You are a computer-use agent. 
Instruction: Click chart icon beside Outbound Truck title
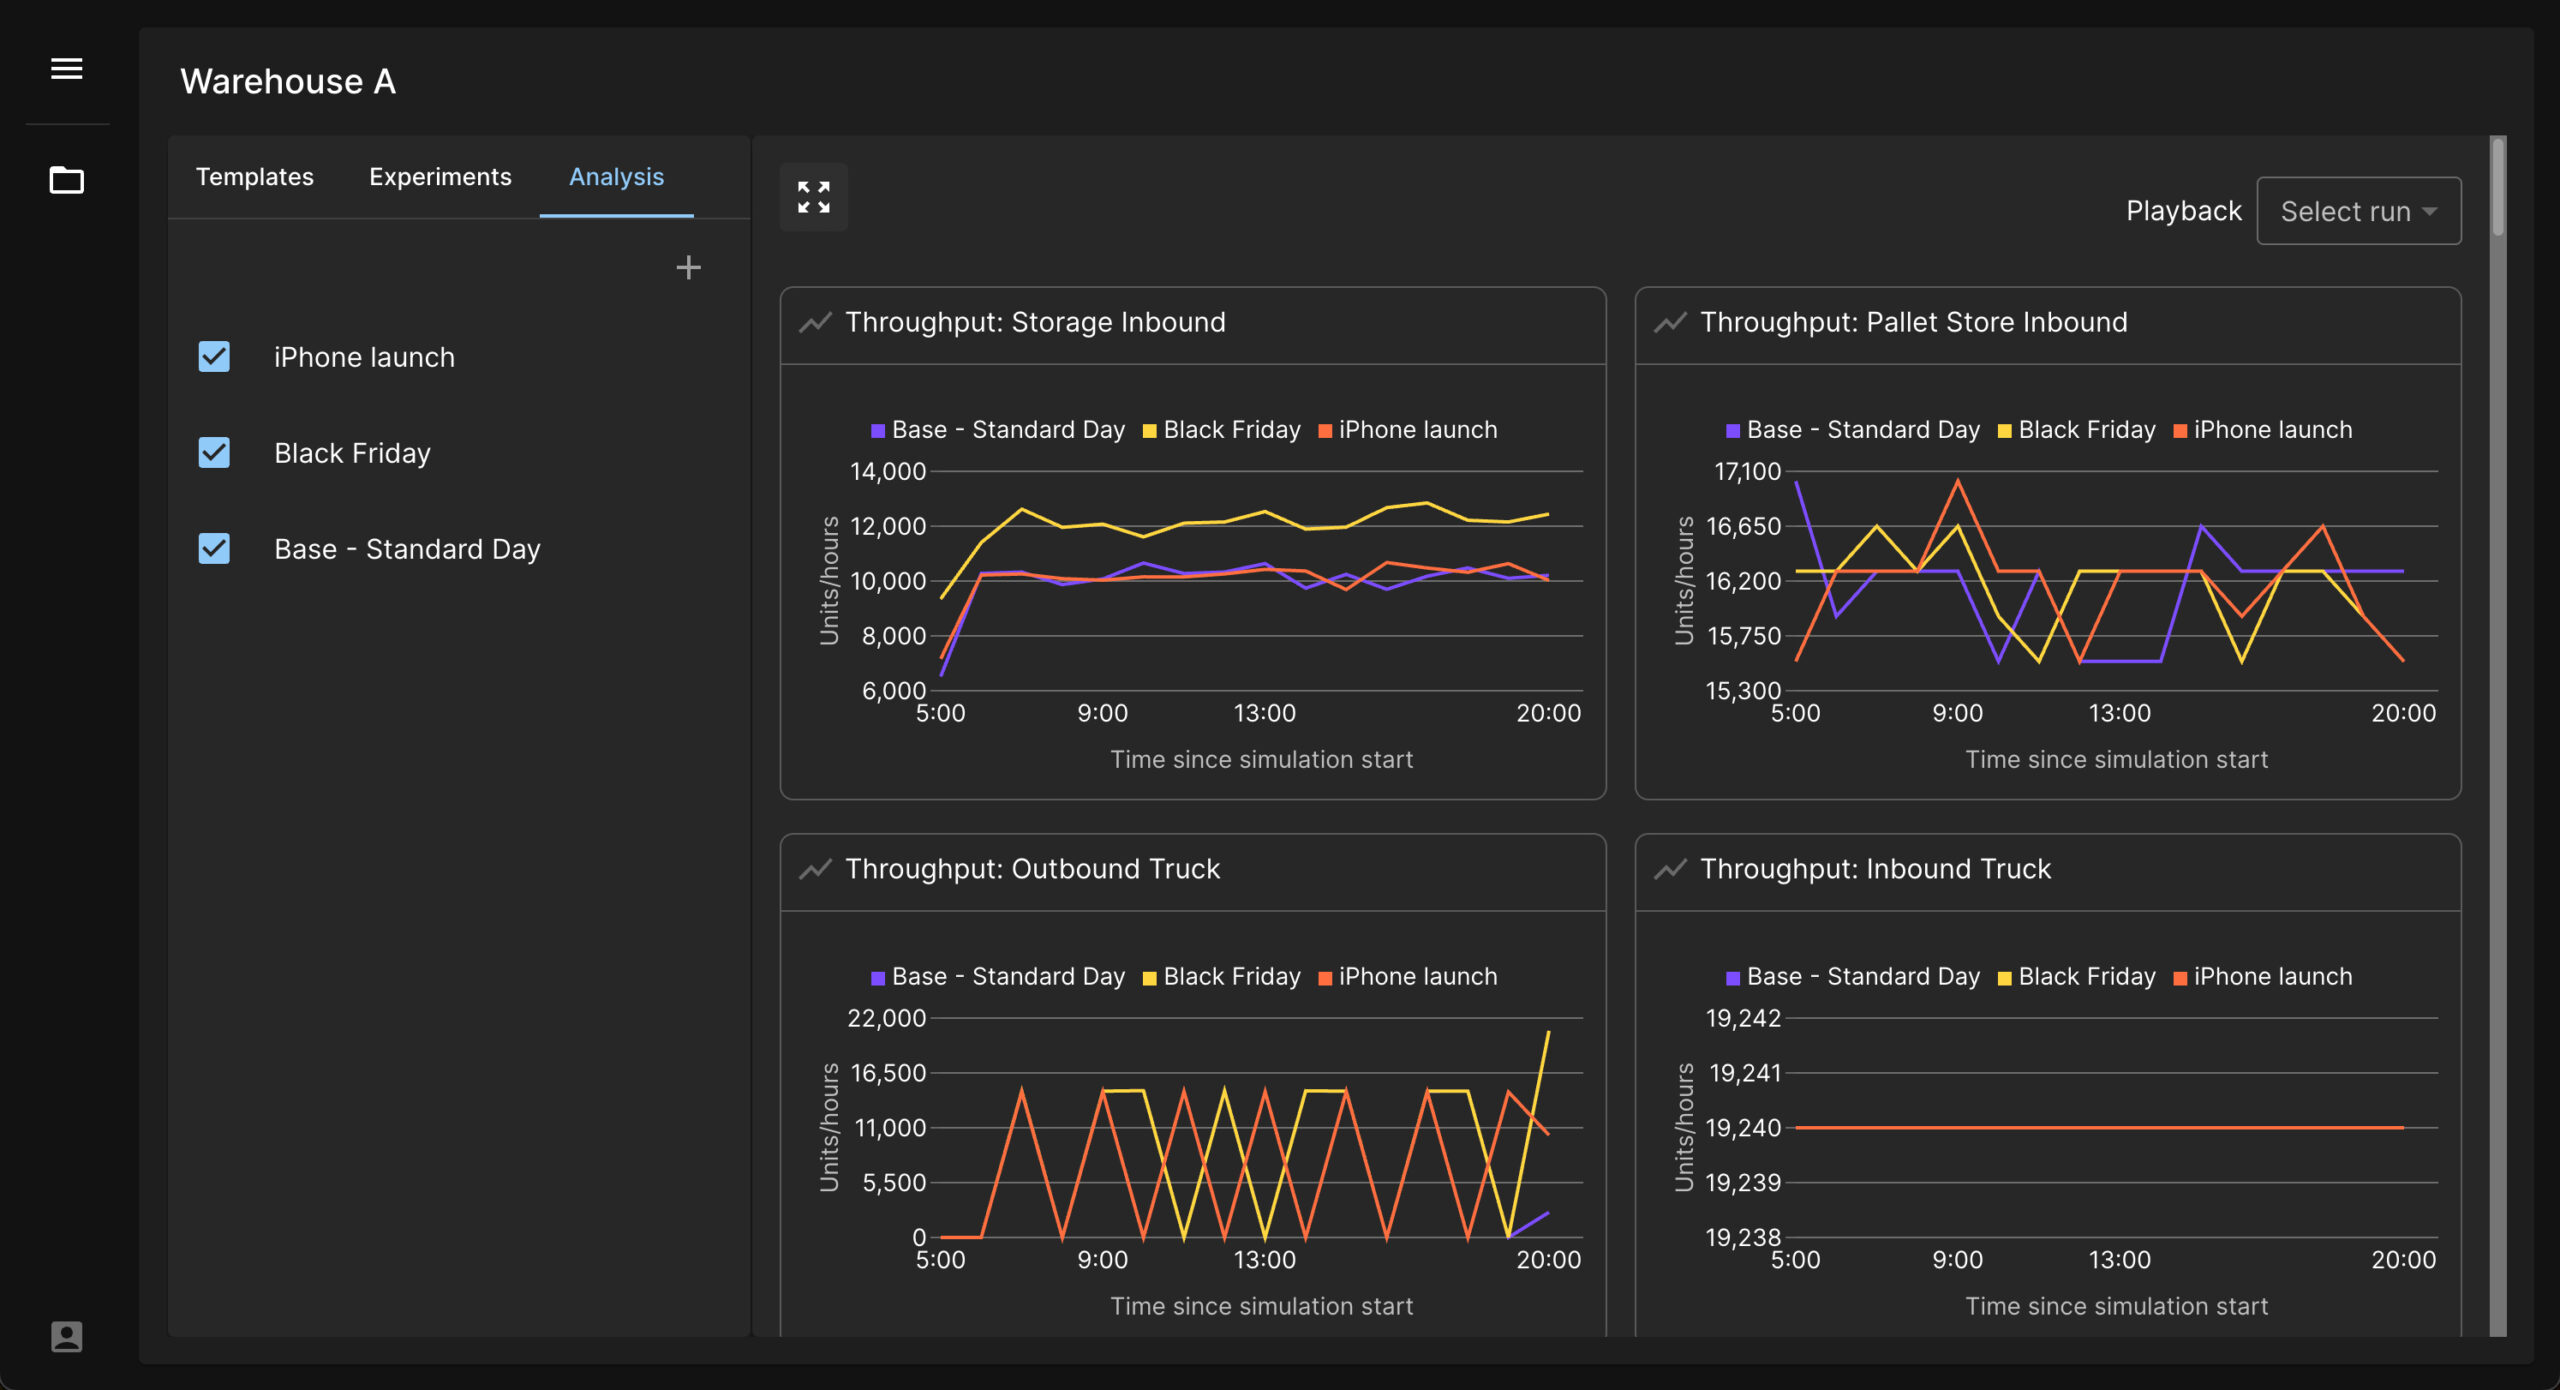tap(815, 869)
